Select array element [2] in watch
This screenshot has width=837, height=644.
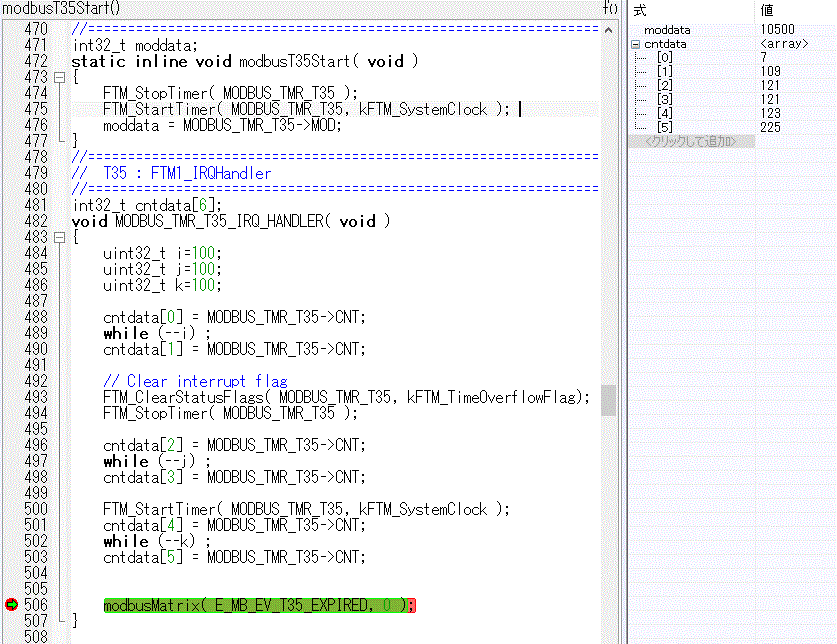[665, 85]
